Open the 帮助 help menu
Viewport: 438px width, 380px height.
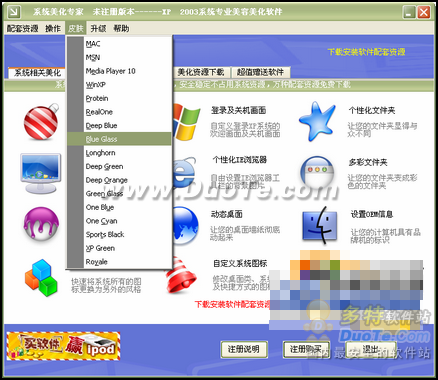coord(121,29)
